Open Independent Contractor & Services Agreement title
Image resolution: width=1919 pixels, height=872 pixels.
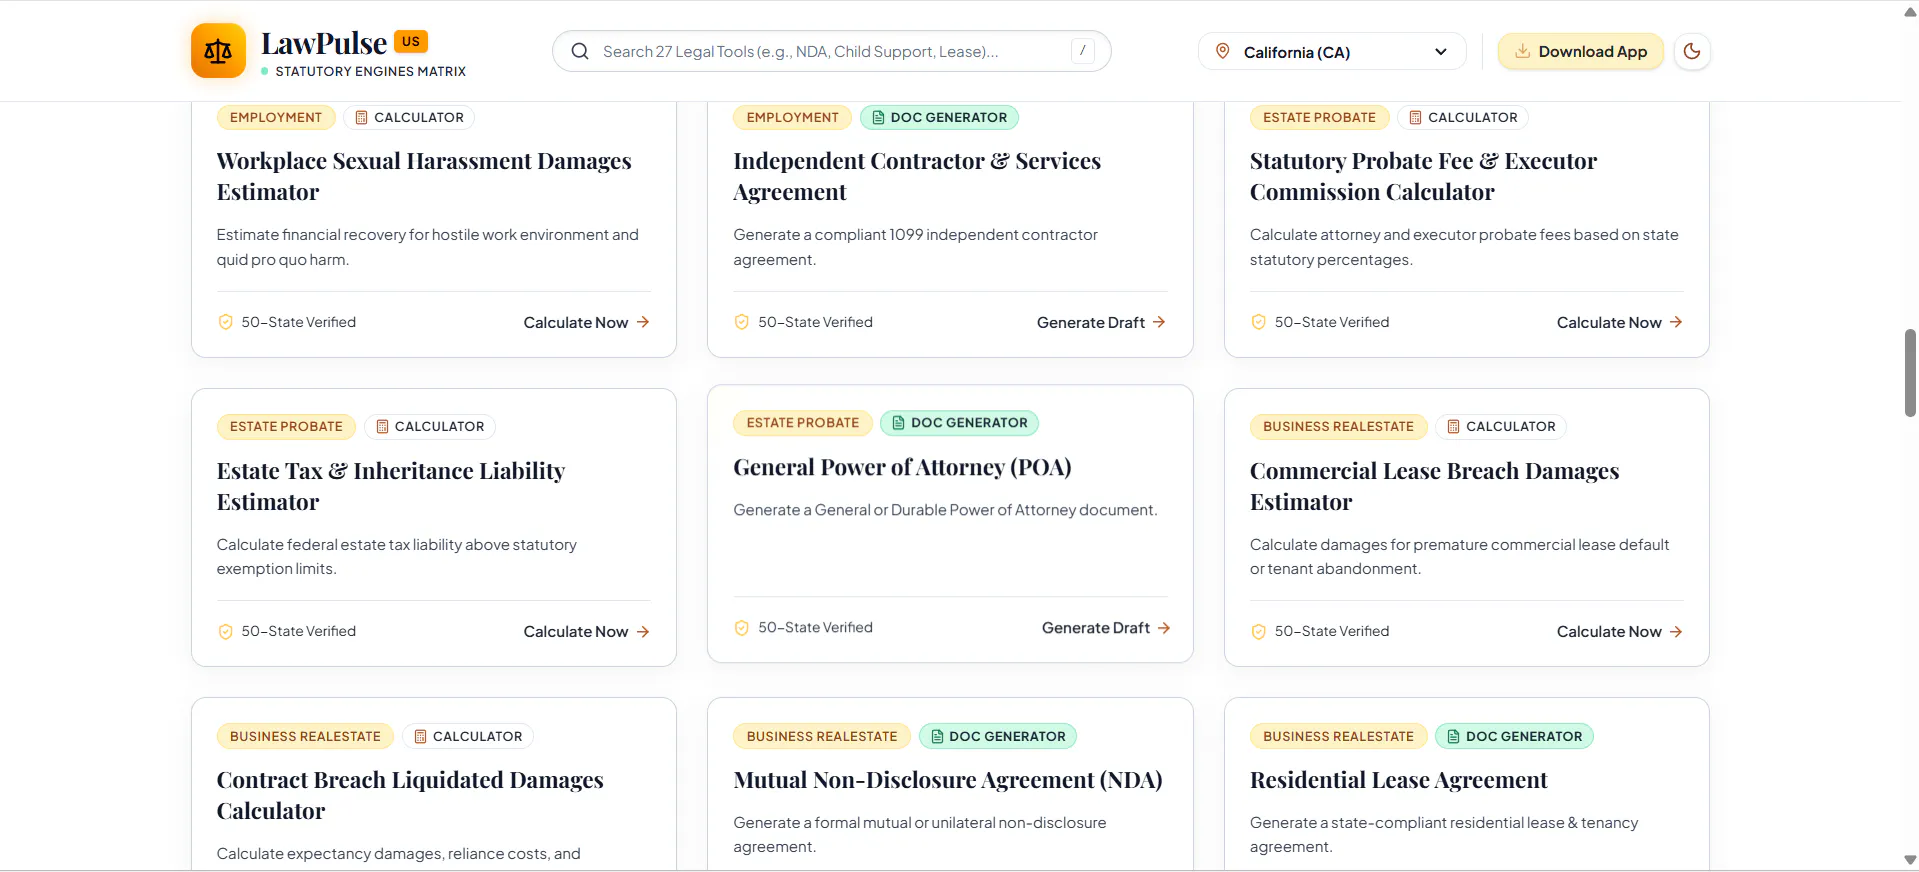pos(917,176)
